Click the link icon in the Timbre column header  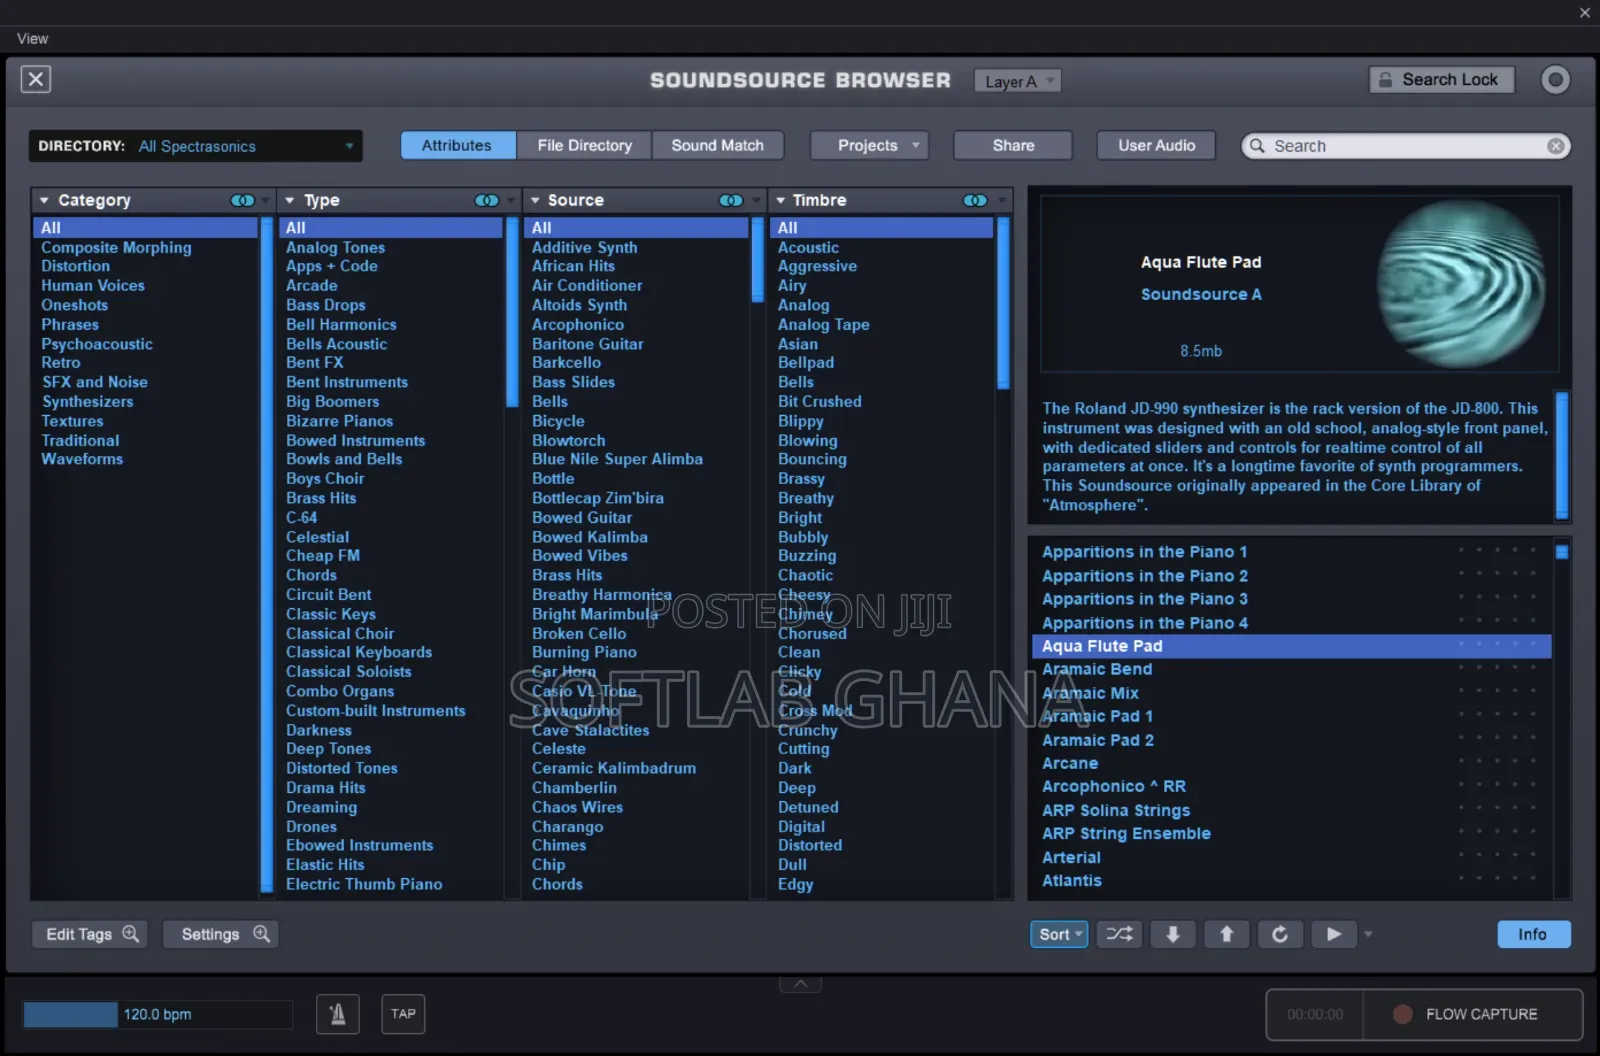click(975, 200)
